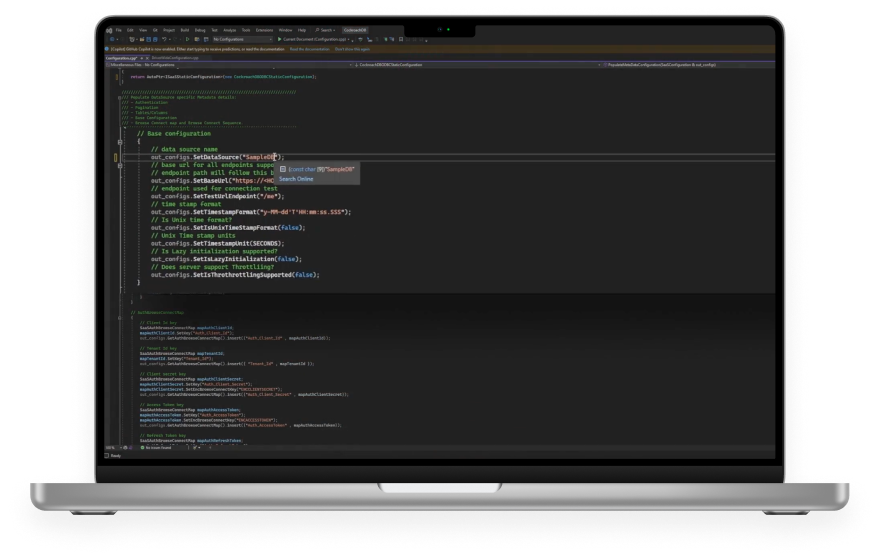Click the Ready status bar icon
Screen dimensions: 879x559
(x=108, y=455)
